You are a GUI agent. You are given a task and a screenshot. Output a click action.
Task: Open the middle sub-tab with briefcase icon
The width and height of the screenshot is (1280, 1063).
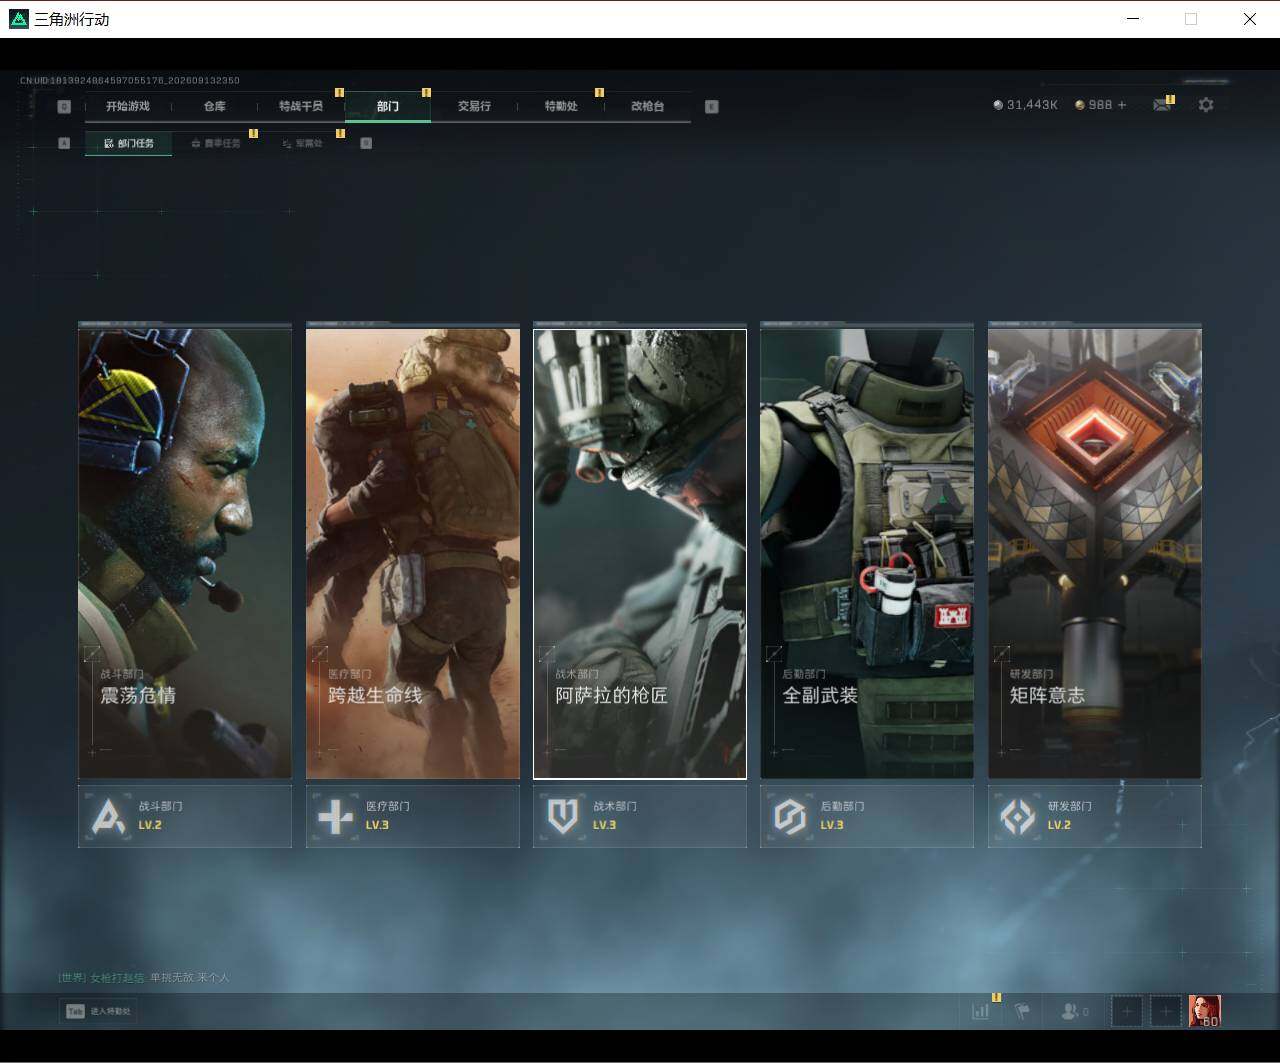point(215,143)
